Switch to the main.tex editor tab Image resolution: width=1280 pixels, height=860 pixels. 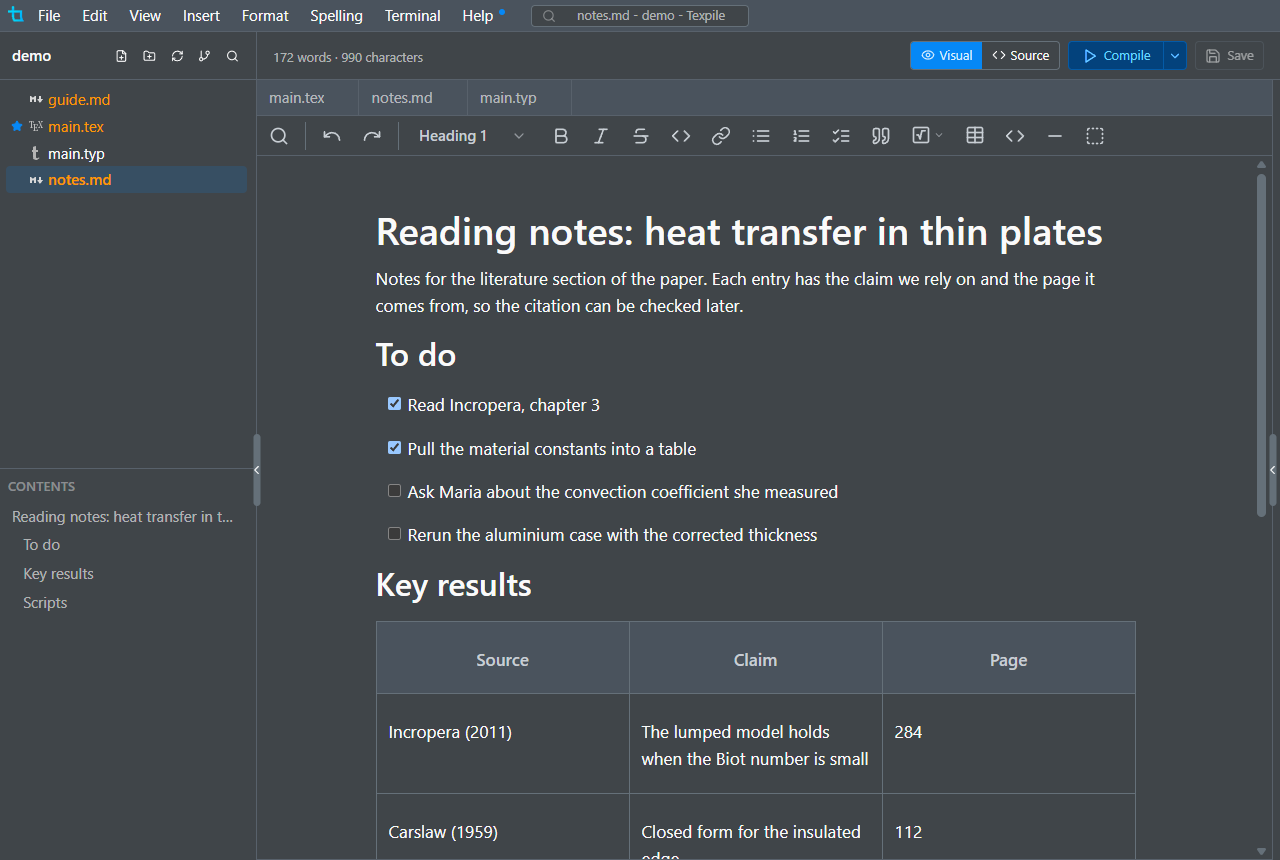click(x=308, y=98)
